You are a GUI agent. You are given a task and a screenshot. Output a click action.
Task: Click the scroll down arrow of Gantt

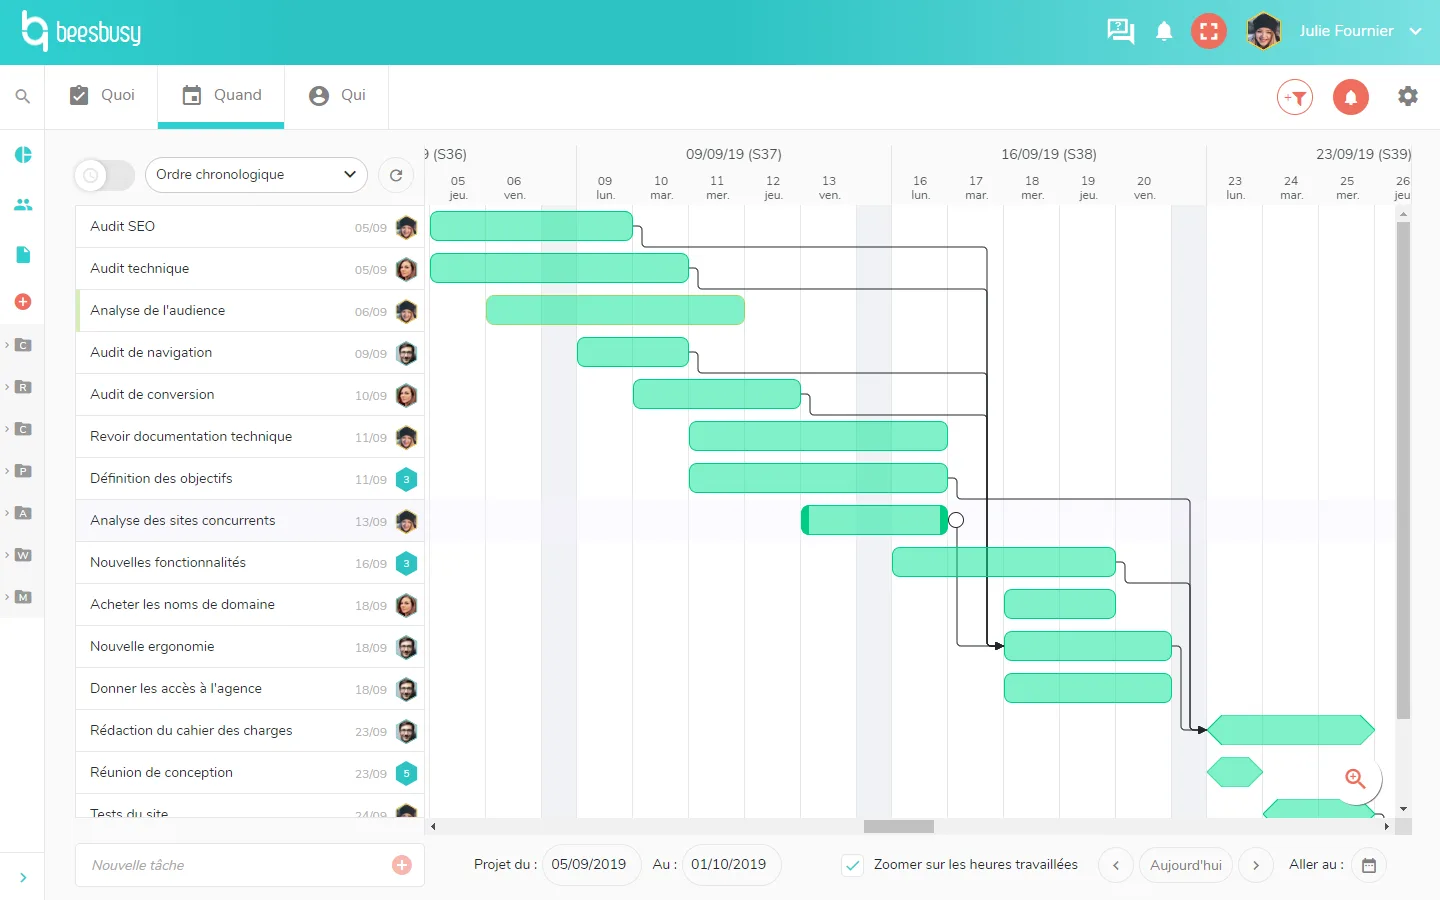[x=1403, y=809]
